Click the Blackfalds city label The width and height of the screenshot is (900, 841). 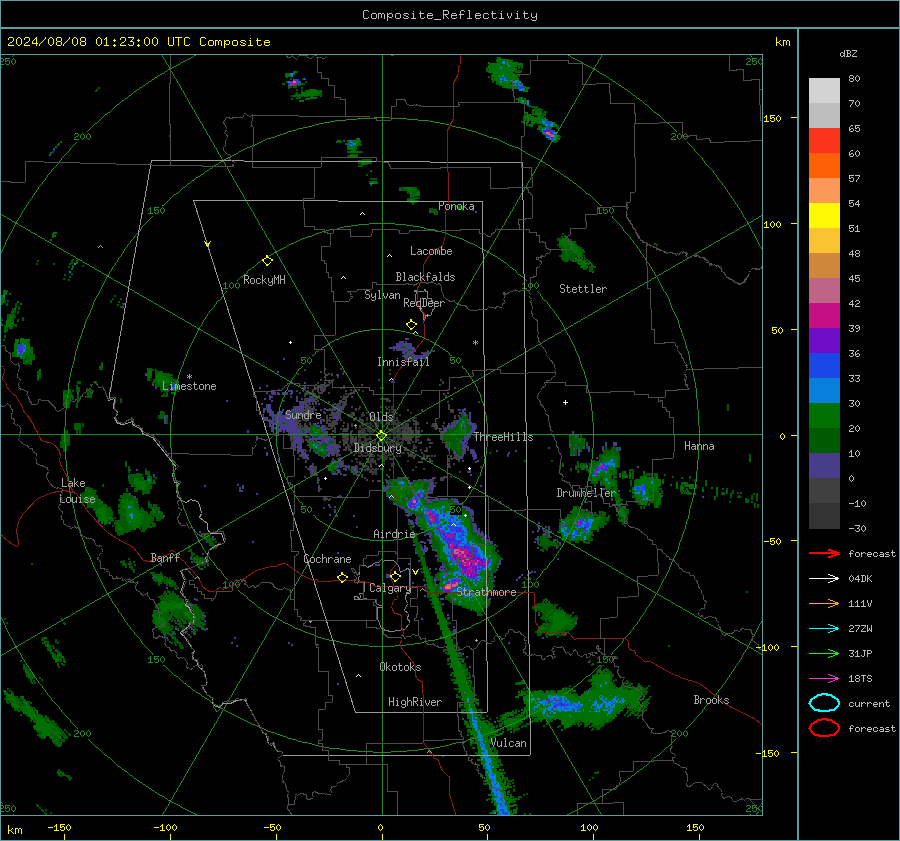425,277
